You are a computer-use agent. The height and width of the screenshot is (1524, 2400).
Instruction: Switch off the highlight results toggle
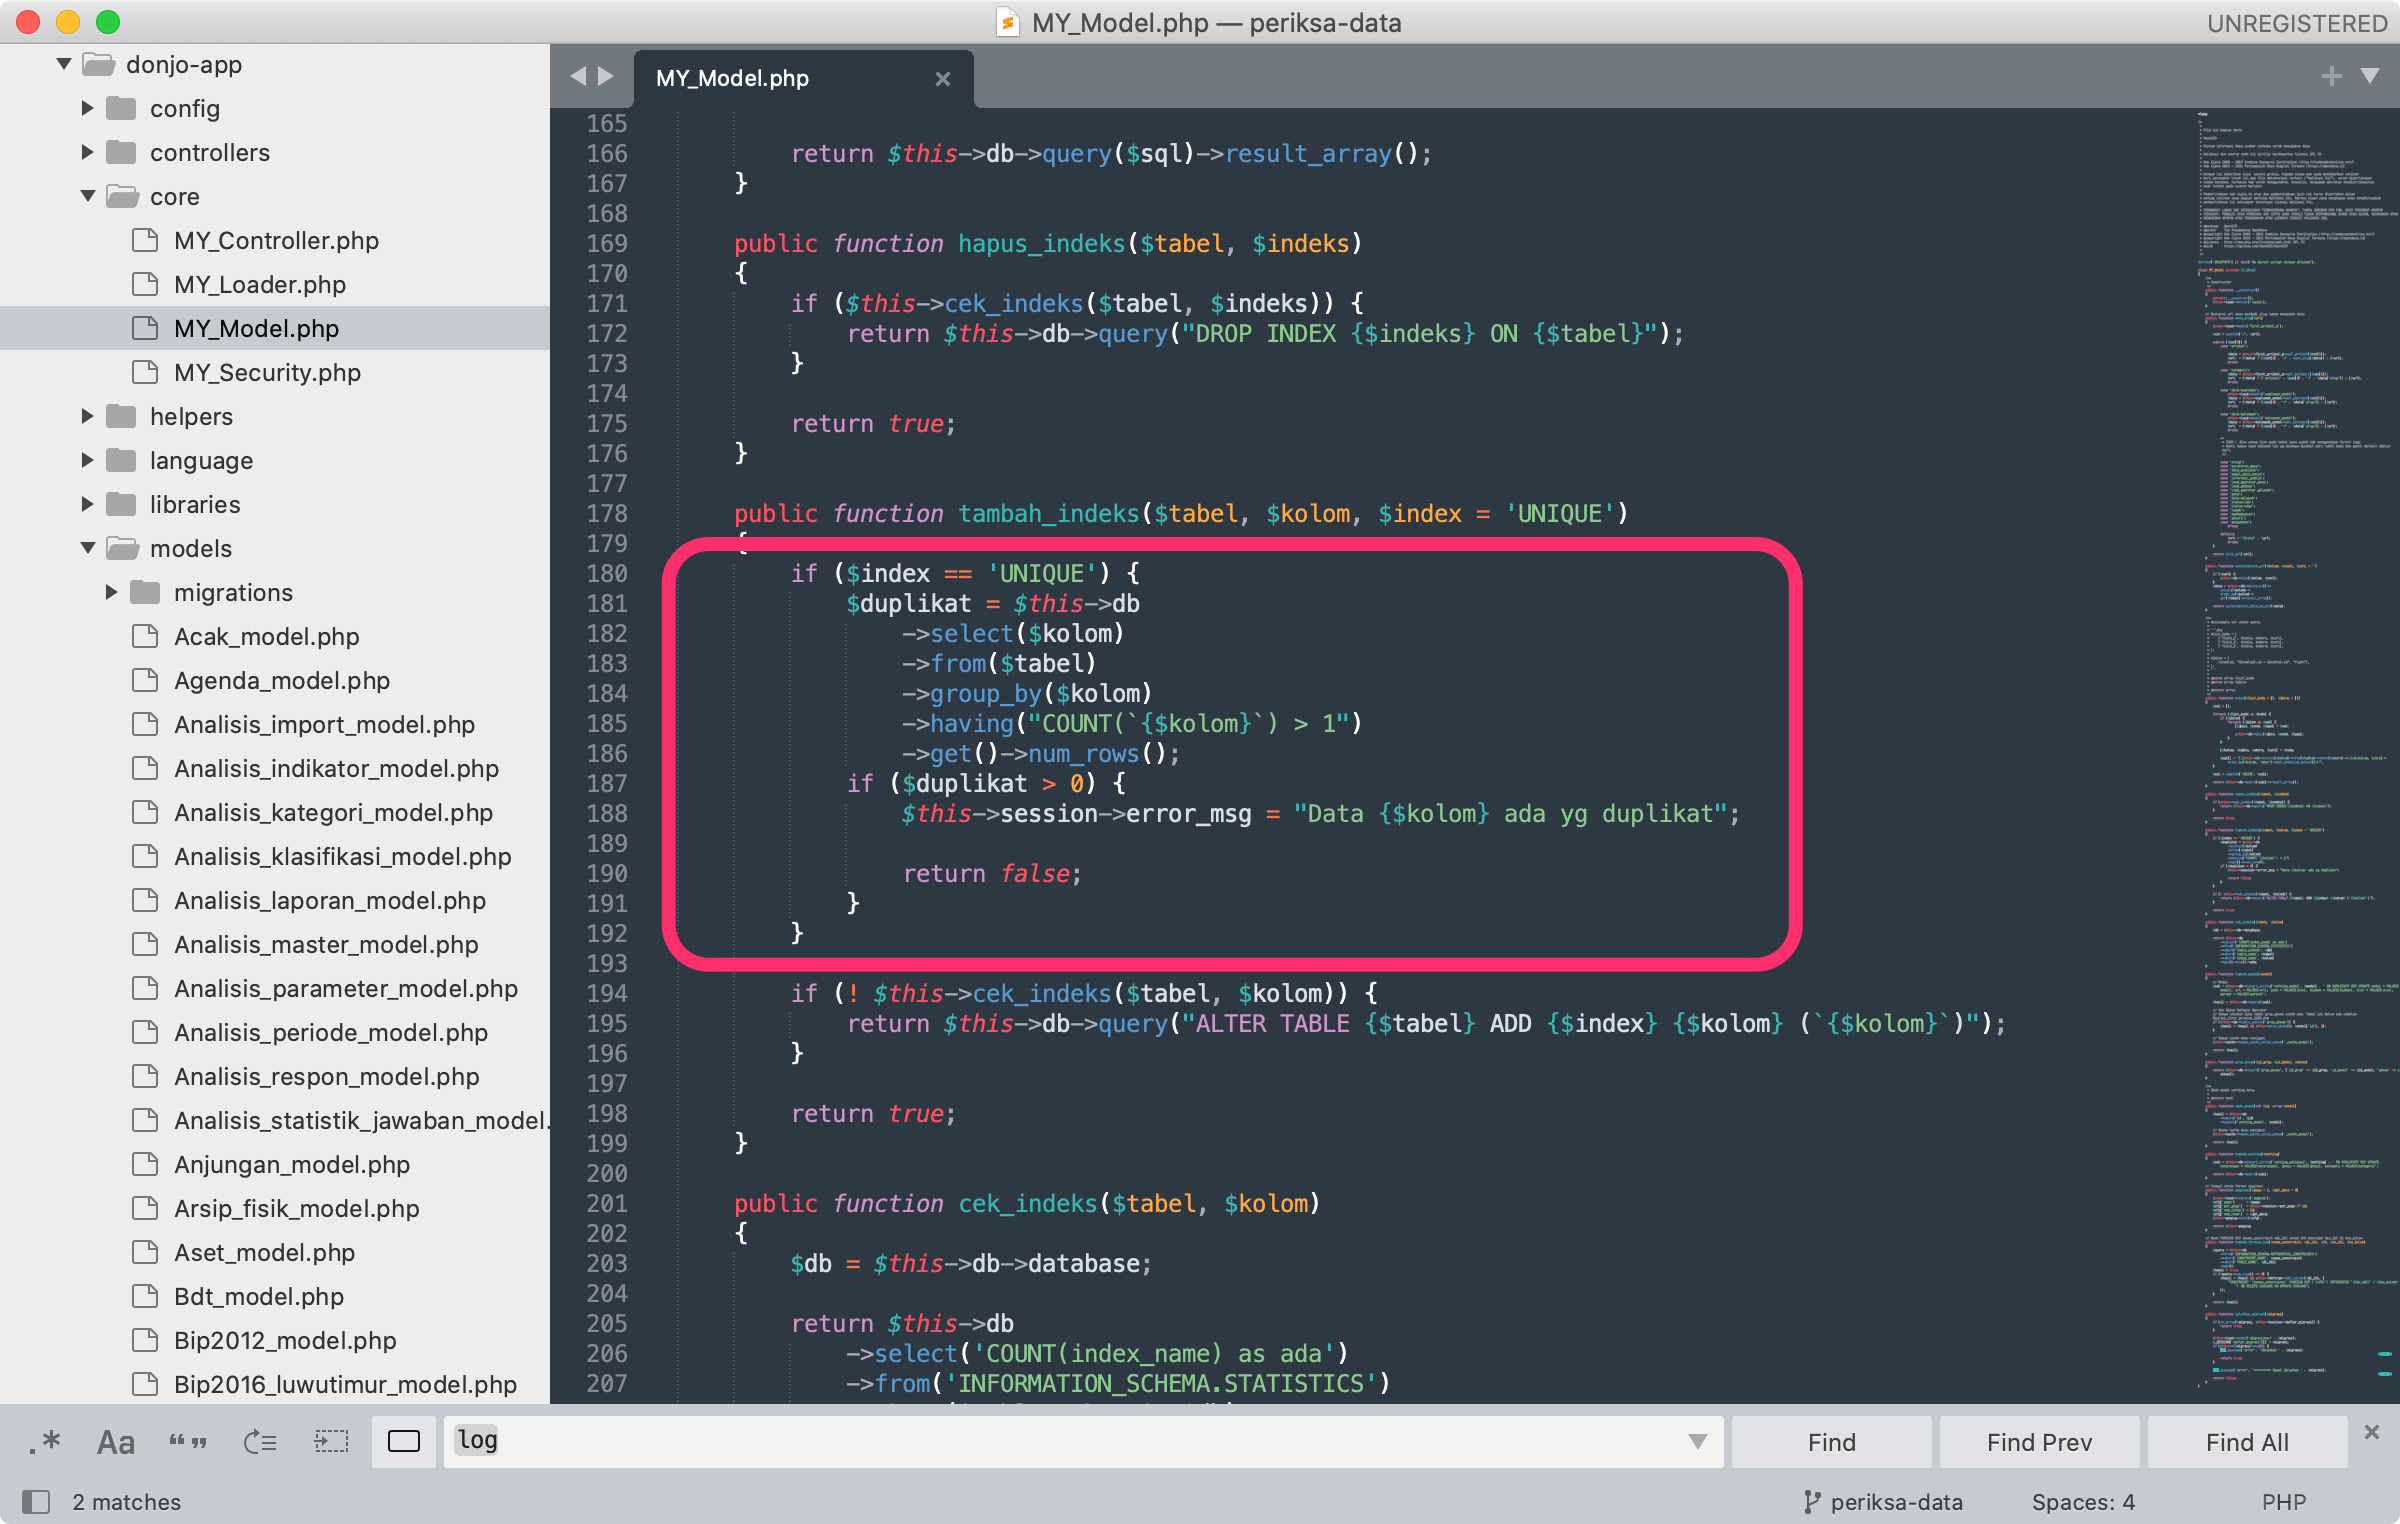403,1441
